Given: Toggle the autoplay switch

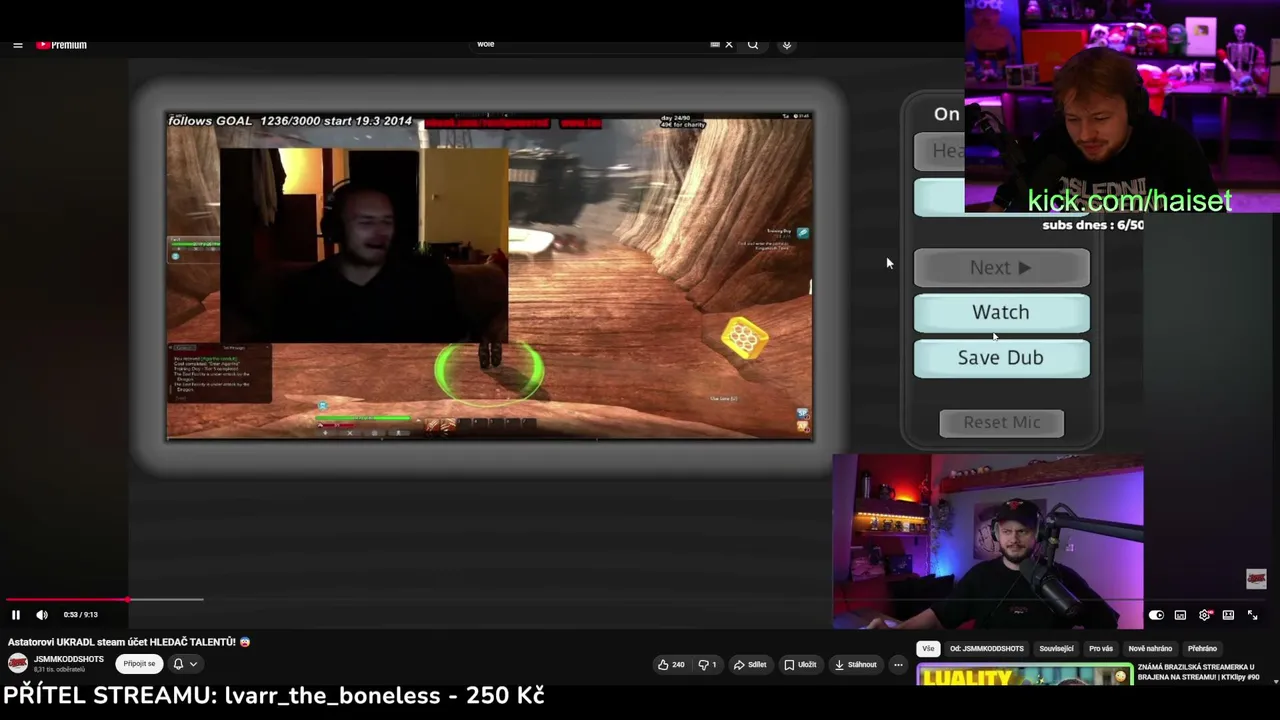Looking at the screenshot, I should tap(1156, 615).
